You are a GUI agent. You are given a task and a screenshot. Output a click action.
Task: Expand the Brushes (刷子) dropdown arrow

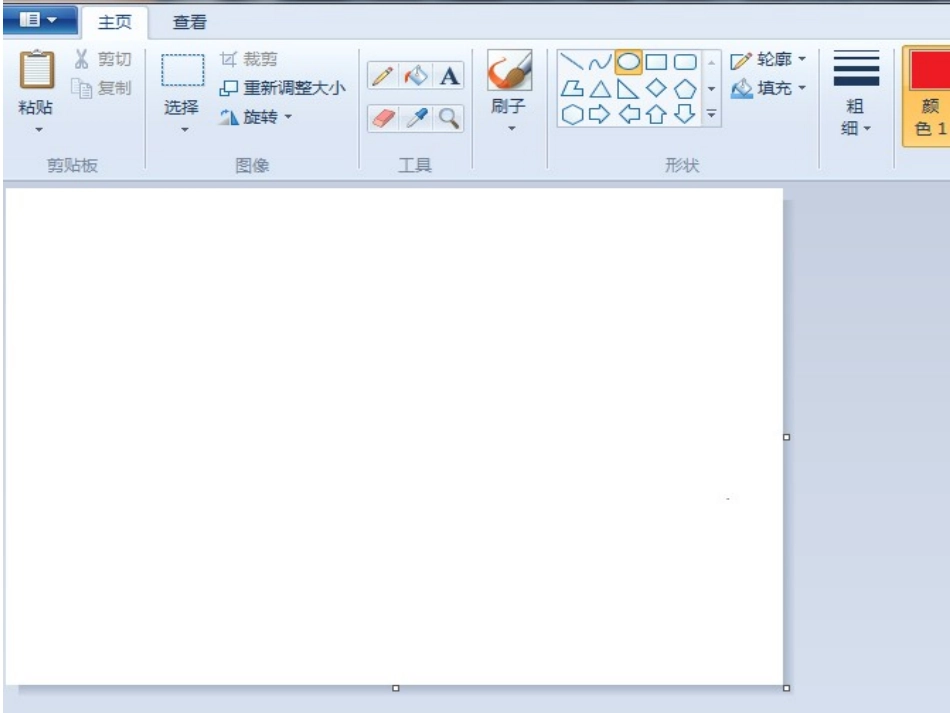(x=511, y=128)
